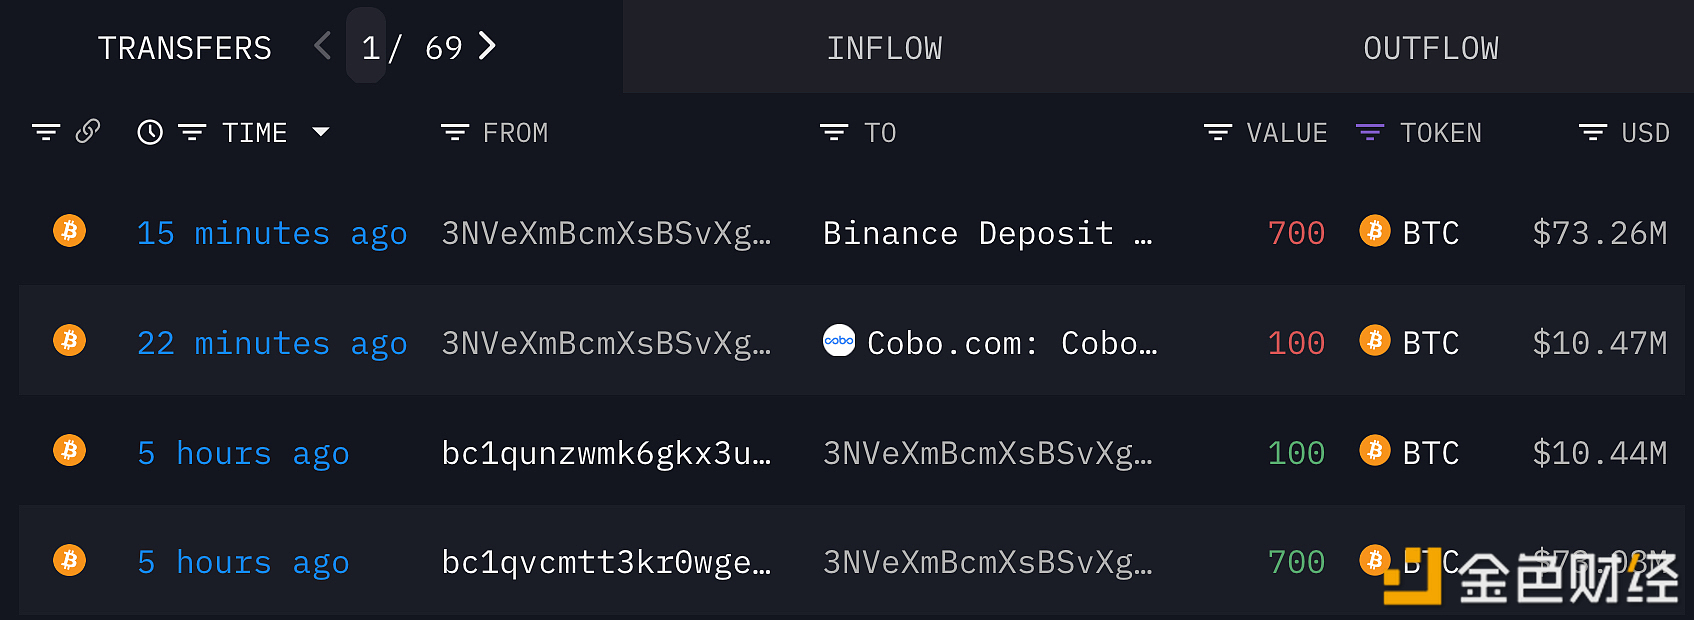Open the filter next to TIME label
This screenshot has width=1694, height=620.
192,131
